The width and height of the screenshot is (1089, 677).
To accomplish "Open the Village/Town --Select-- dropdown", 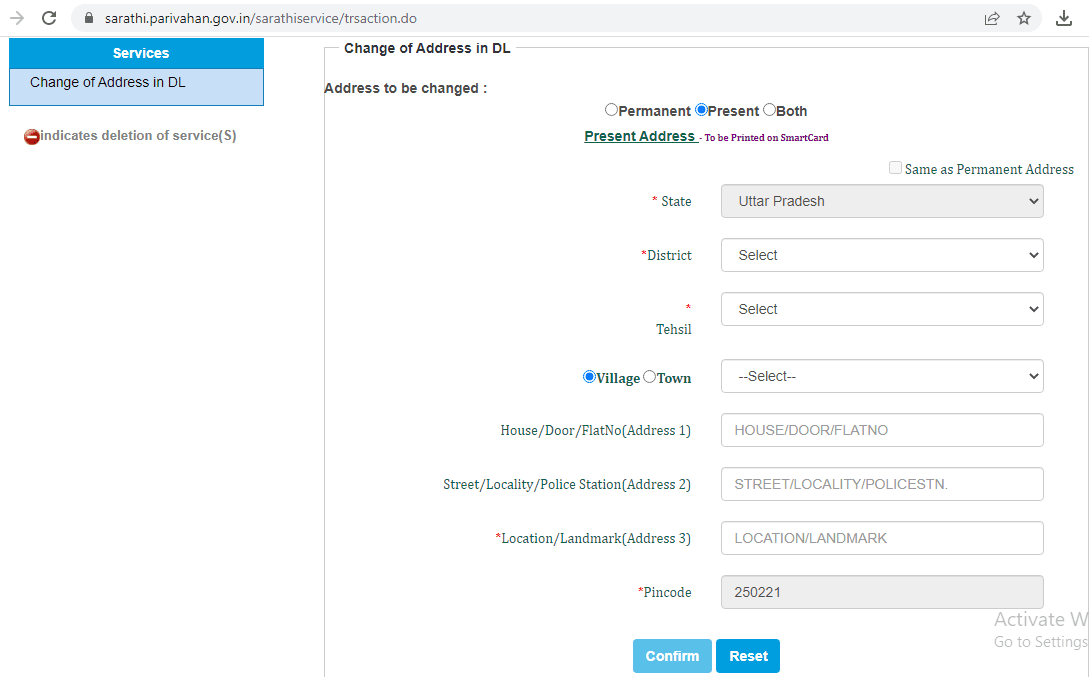I will click(x=882, y=376).
